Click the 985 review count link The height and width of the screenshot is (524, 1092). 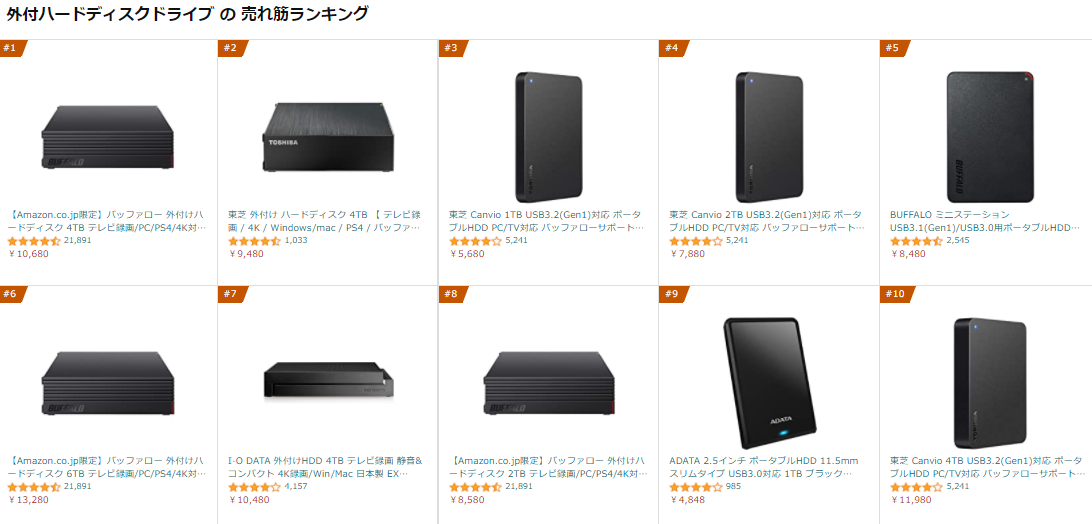point(734,487)
